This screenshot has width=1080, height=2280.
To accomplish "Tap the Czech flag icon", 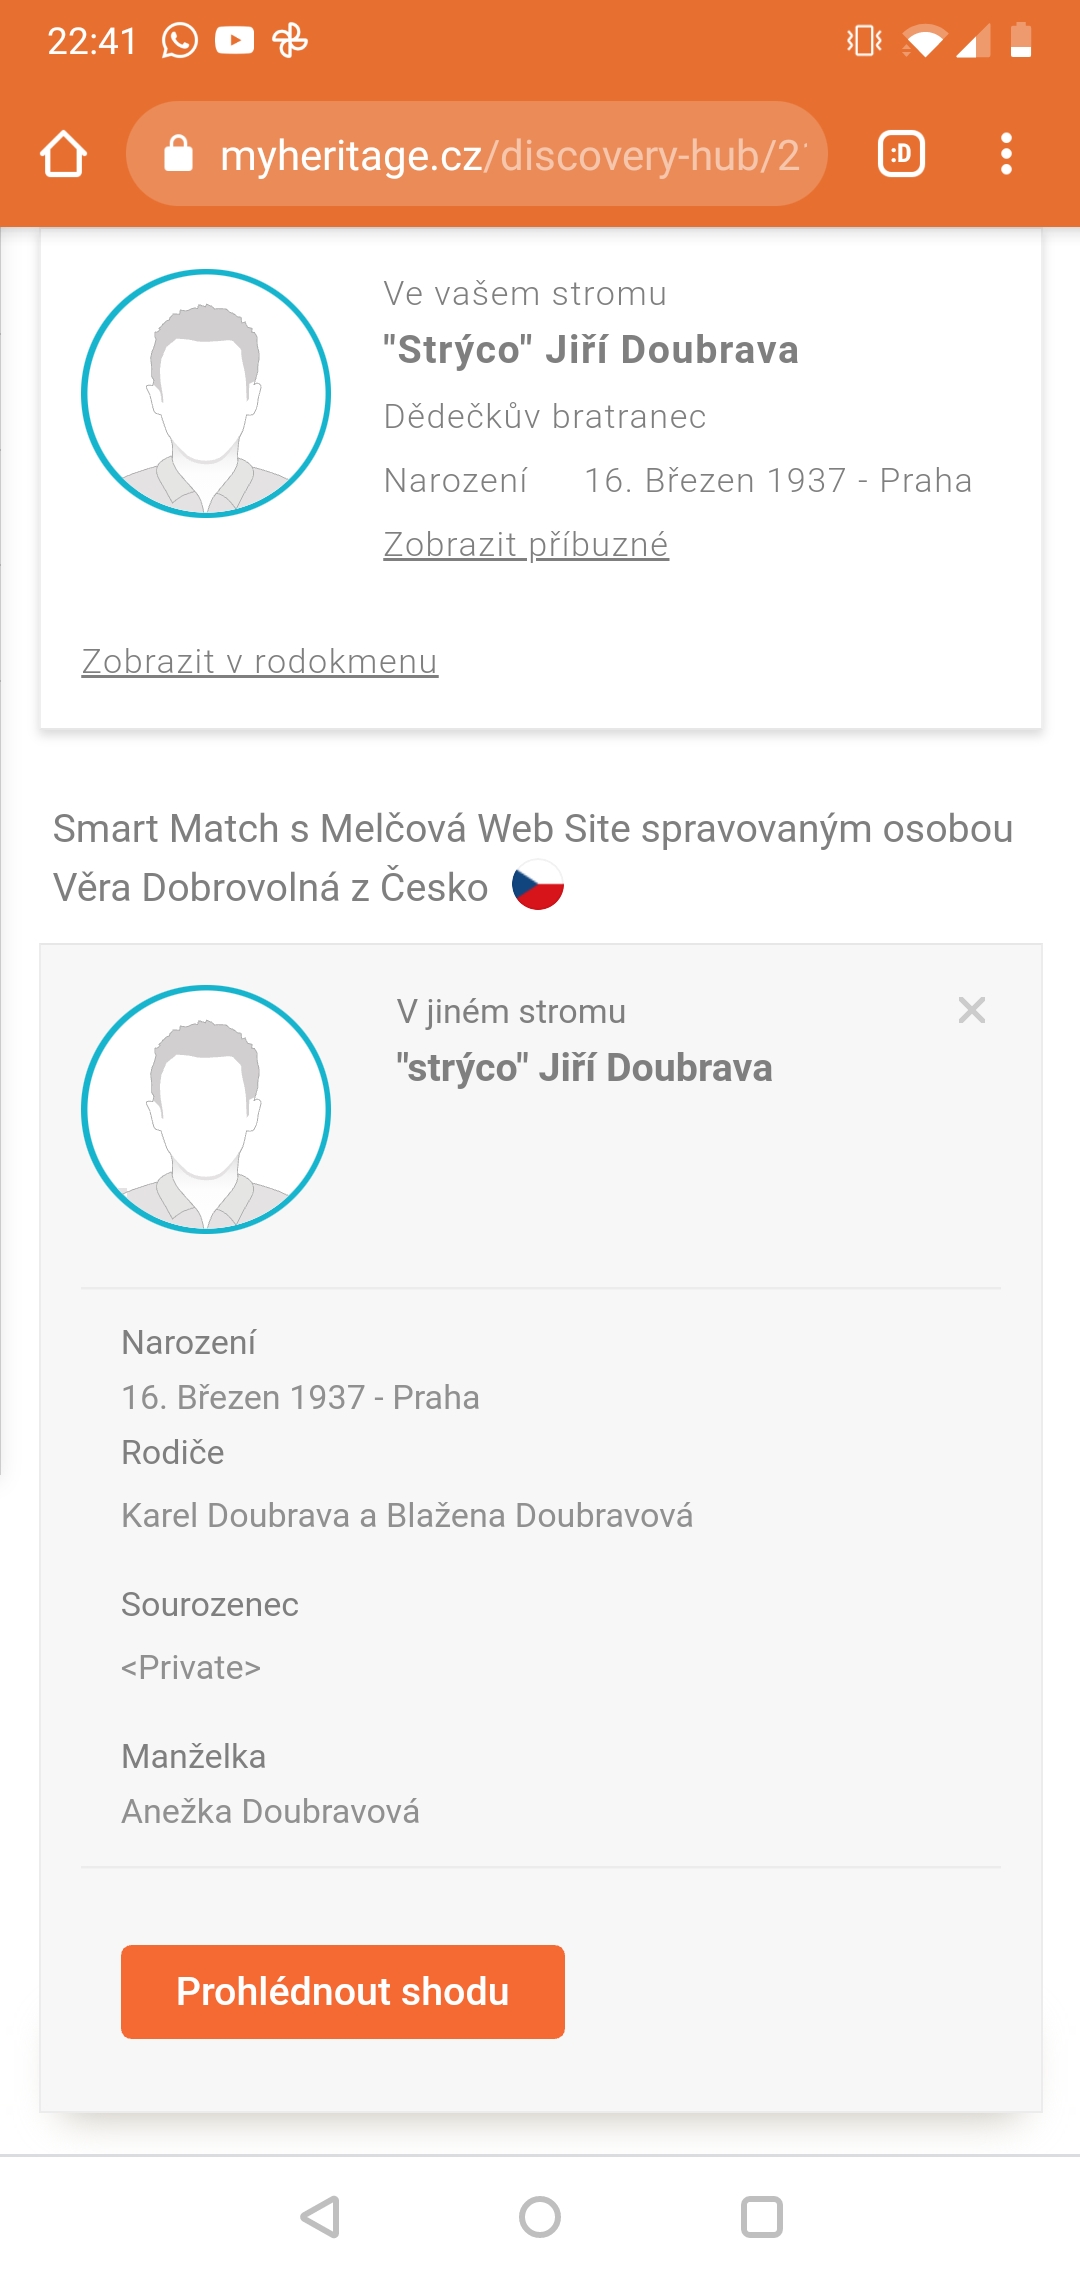I will [538, 886].
